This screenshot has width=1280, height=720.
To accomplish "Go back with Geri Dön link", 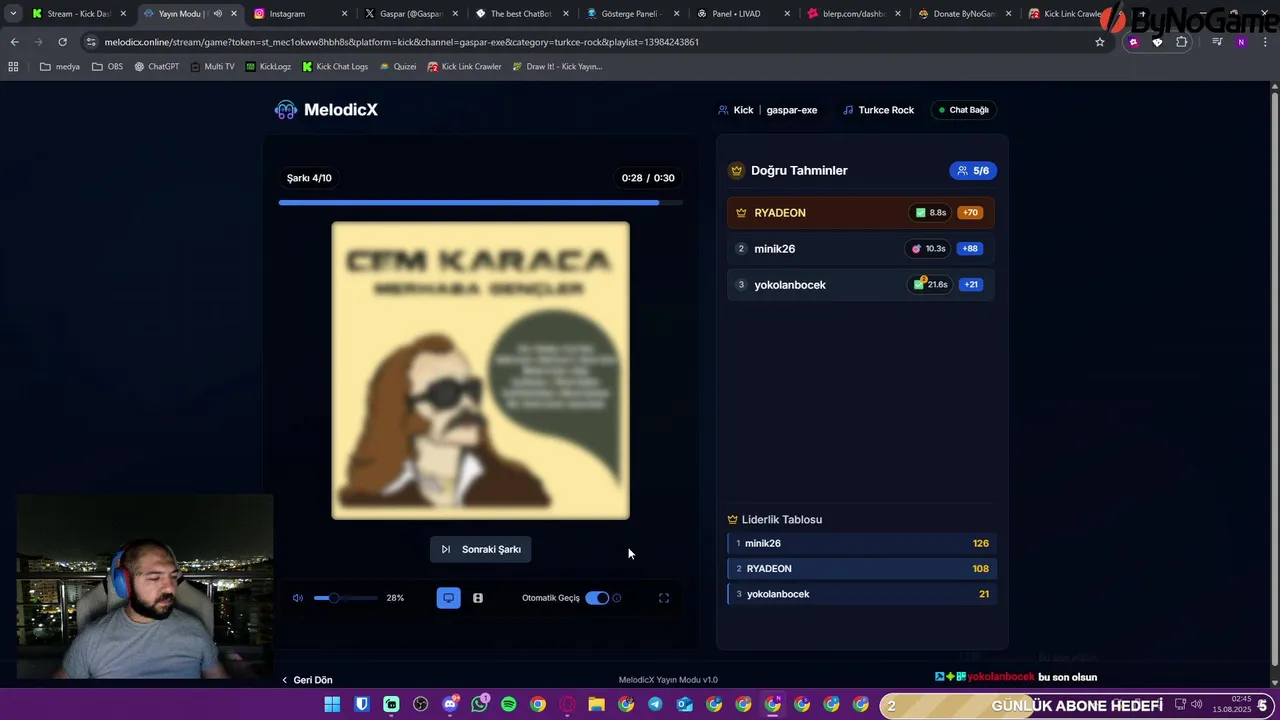I will coord(307,680).
